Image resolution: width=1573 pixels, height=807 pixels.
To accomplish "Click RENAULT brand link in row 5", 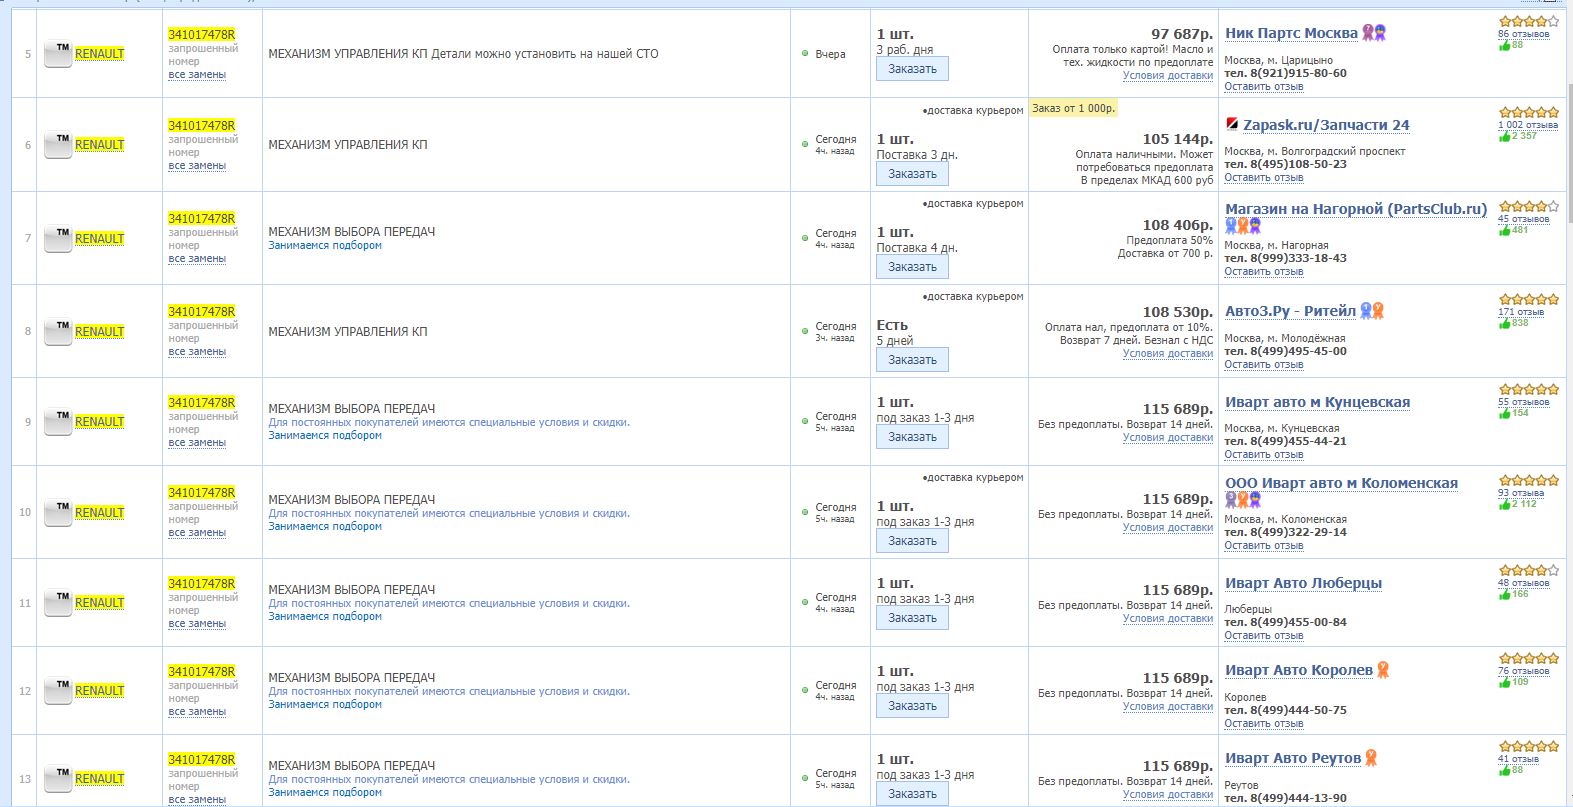I will (x=100, y=54).
